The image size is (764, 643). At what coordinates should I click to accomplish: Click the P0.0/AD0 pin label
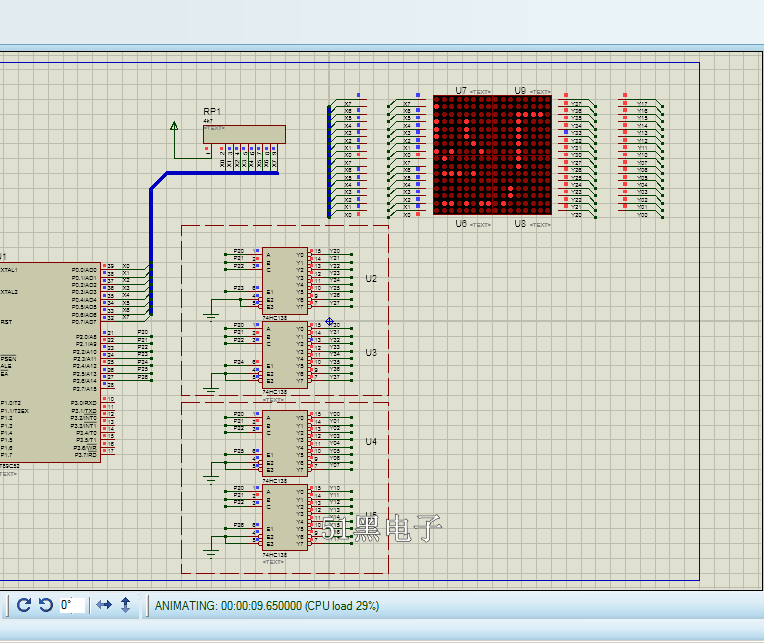pos(84,270)
